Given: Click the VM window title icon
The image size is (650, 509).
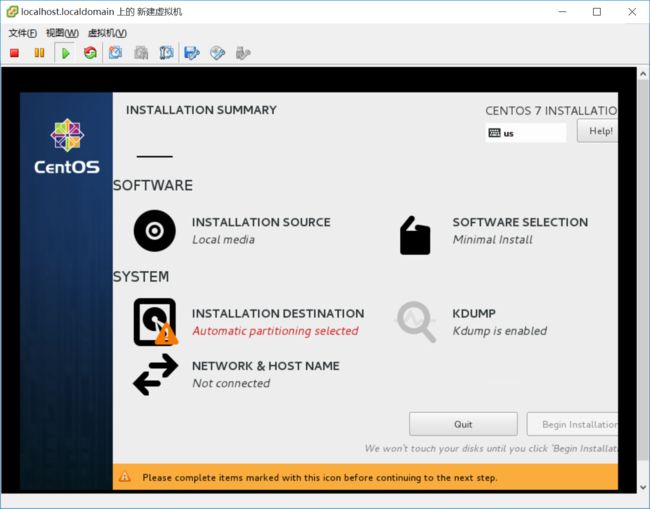Looking at the screenshot, I should point(12,12).
